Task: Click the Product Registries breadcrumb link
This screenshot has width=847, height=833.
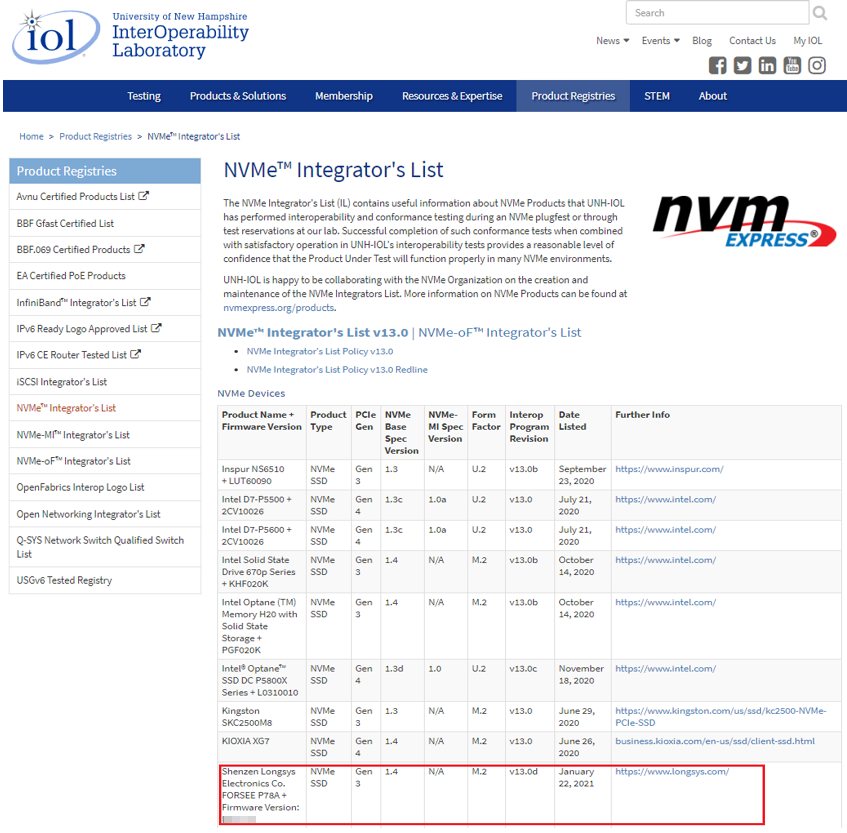Action: pyautogui.click(x=96, y=136)
